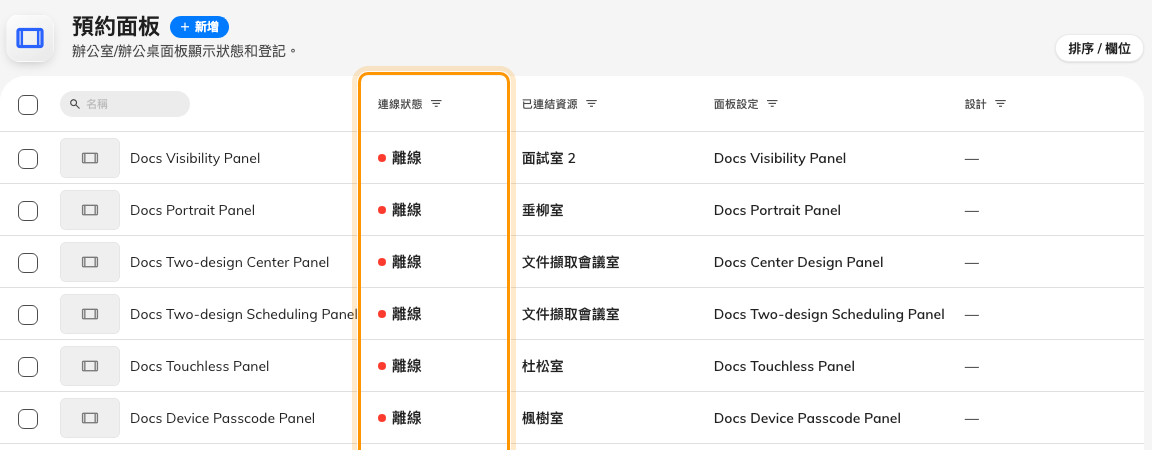Open linked resource 垂柳室
Viewport: 1152px width, 450px height.
[x=542, y=210]
